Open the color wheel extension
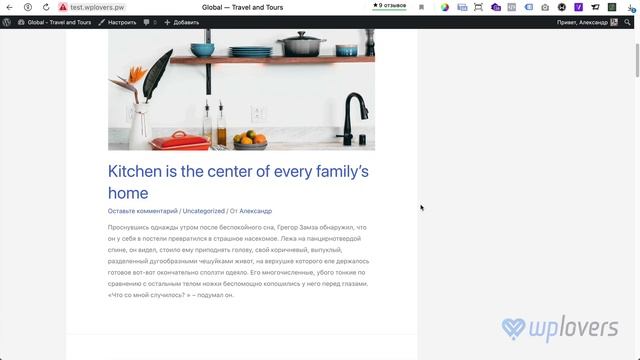The image size is (640, 360). [x=445, y=7]
